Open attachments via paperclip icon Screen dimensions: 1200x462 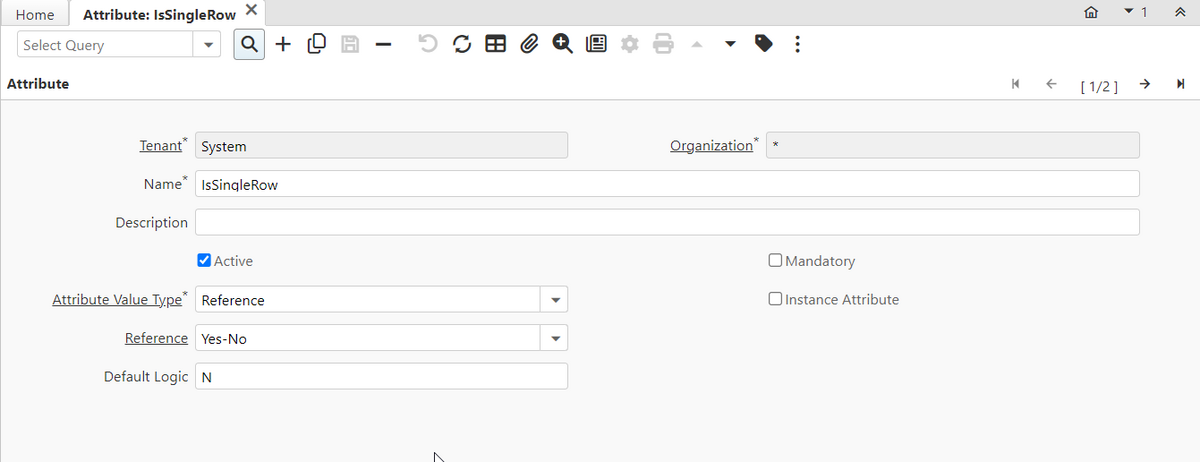[x=529, y=44]
